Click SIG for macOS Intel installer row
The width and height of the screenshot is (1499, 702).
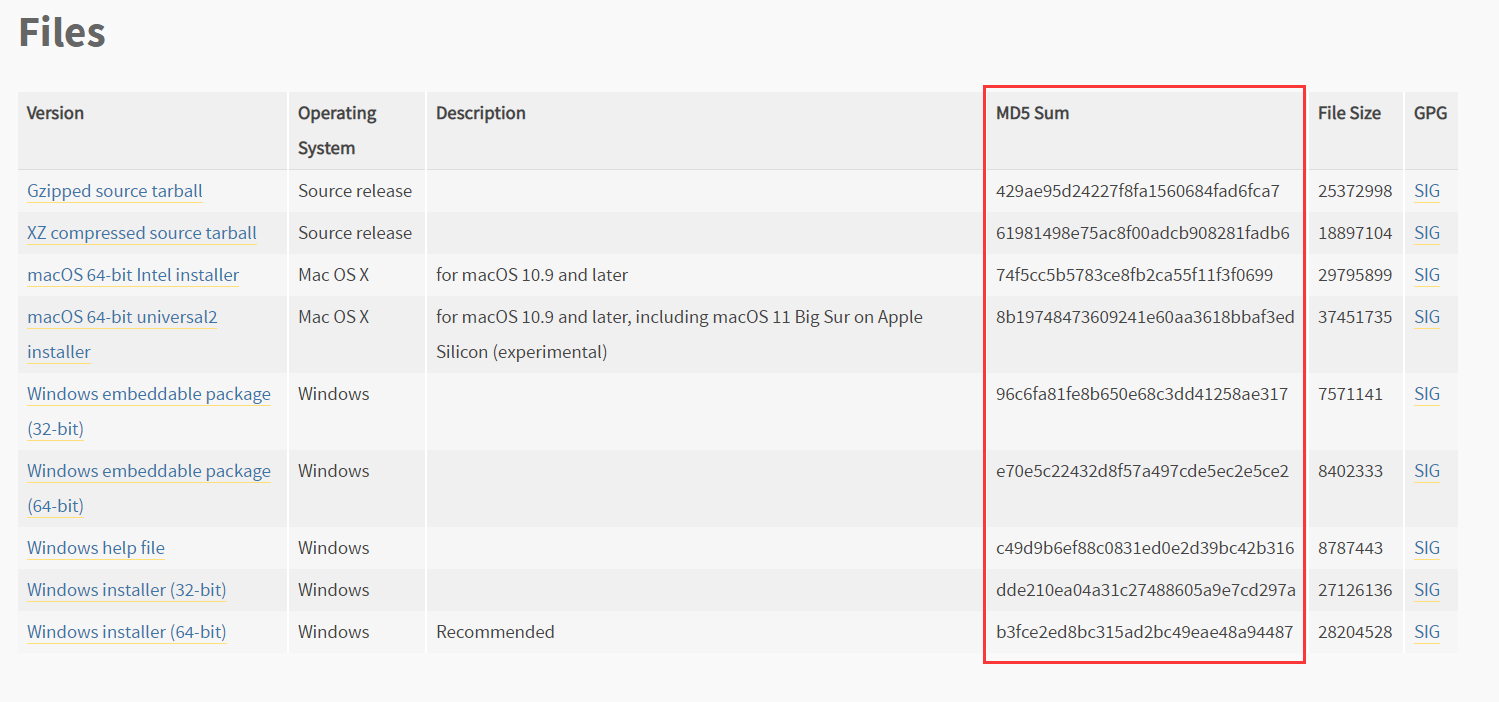(x=1427, y=275)
